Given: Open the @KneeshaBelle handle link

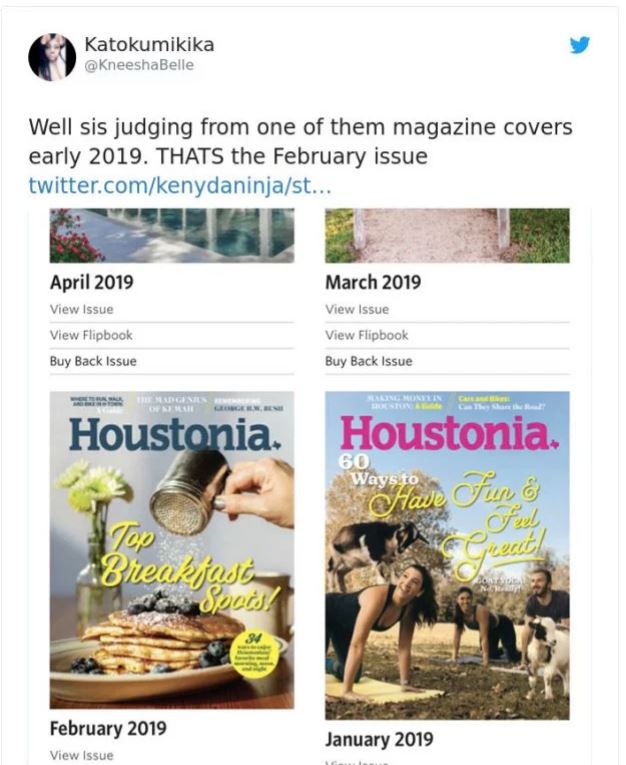Looking at the screenshot, I should click(139, 66).
